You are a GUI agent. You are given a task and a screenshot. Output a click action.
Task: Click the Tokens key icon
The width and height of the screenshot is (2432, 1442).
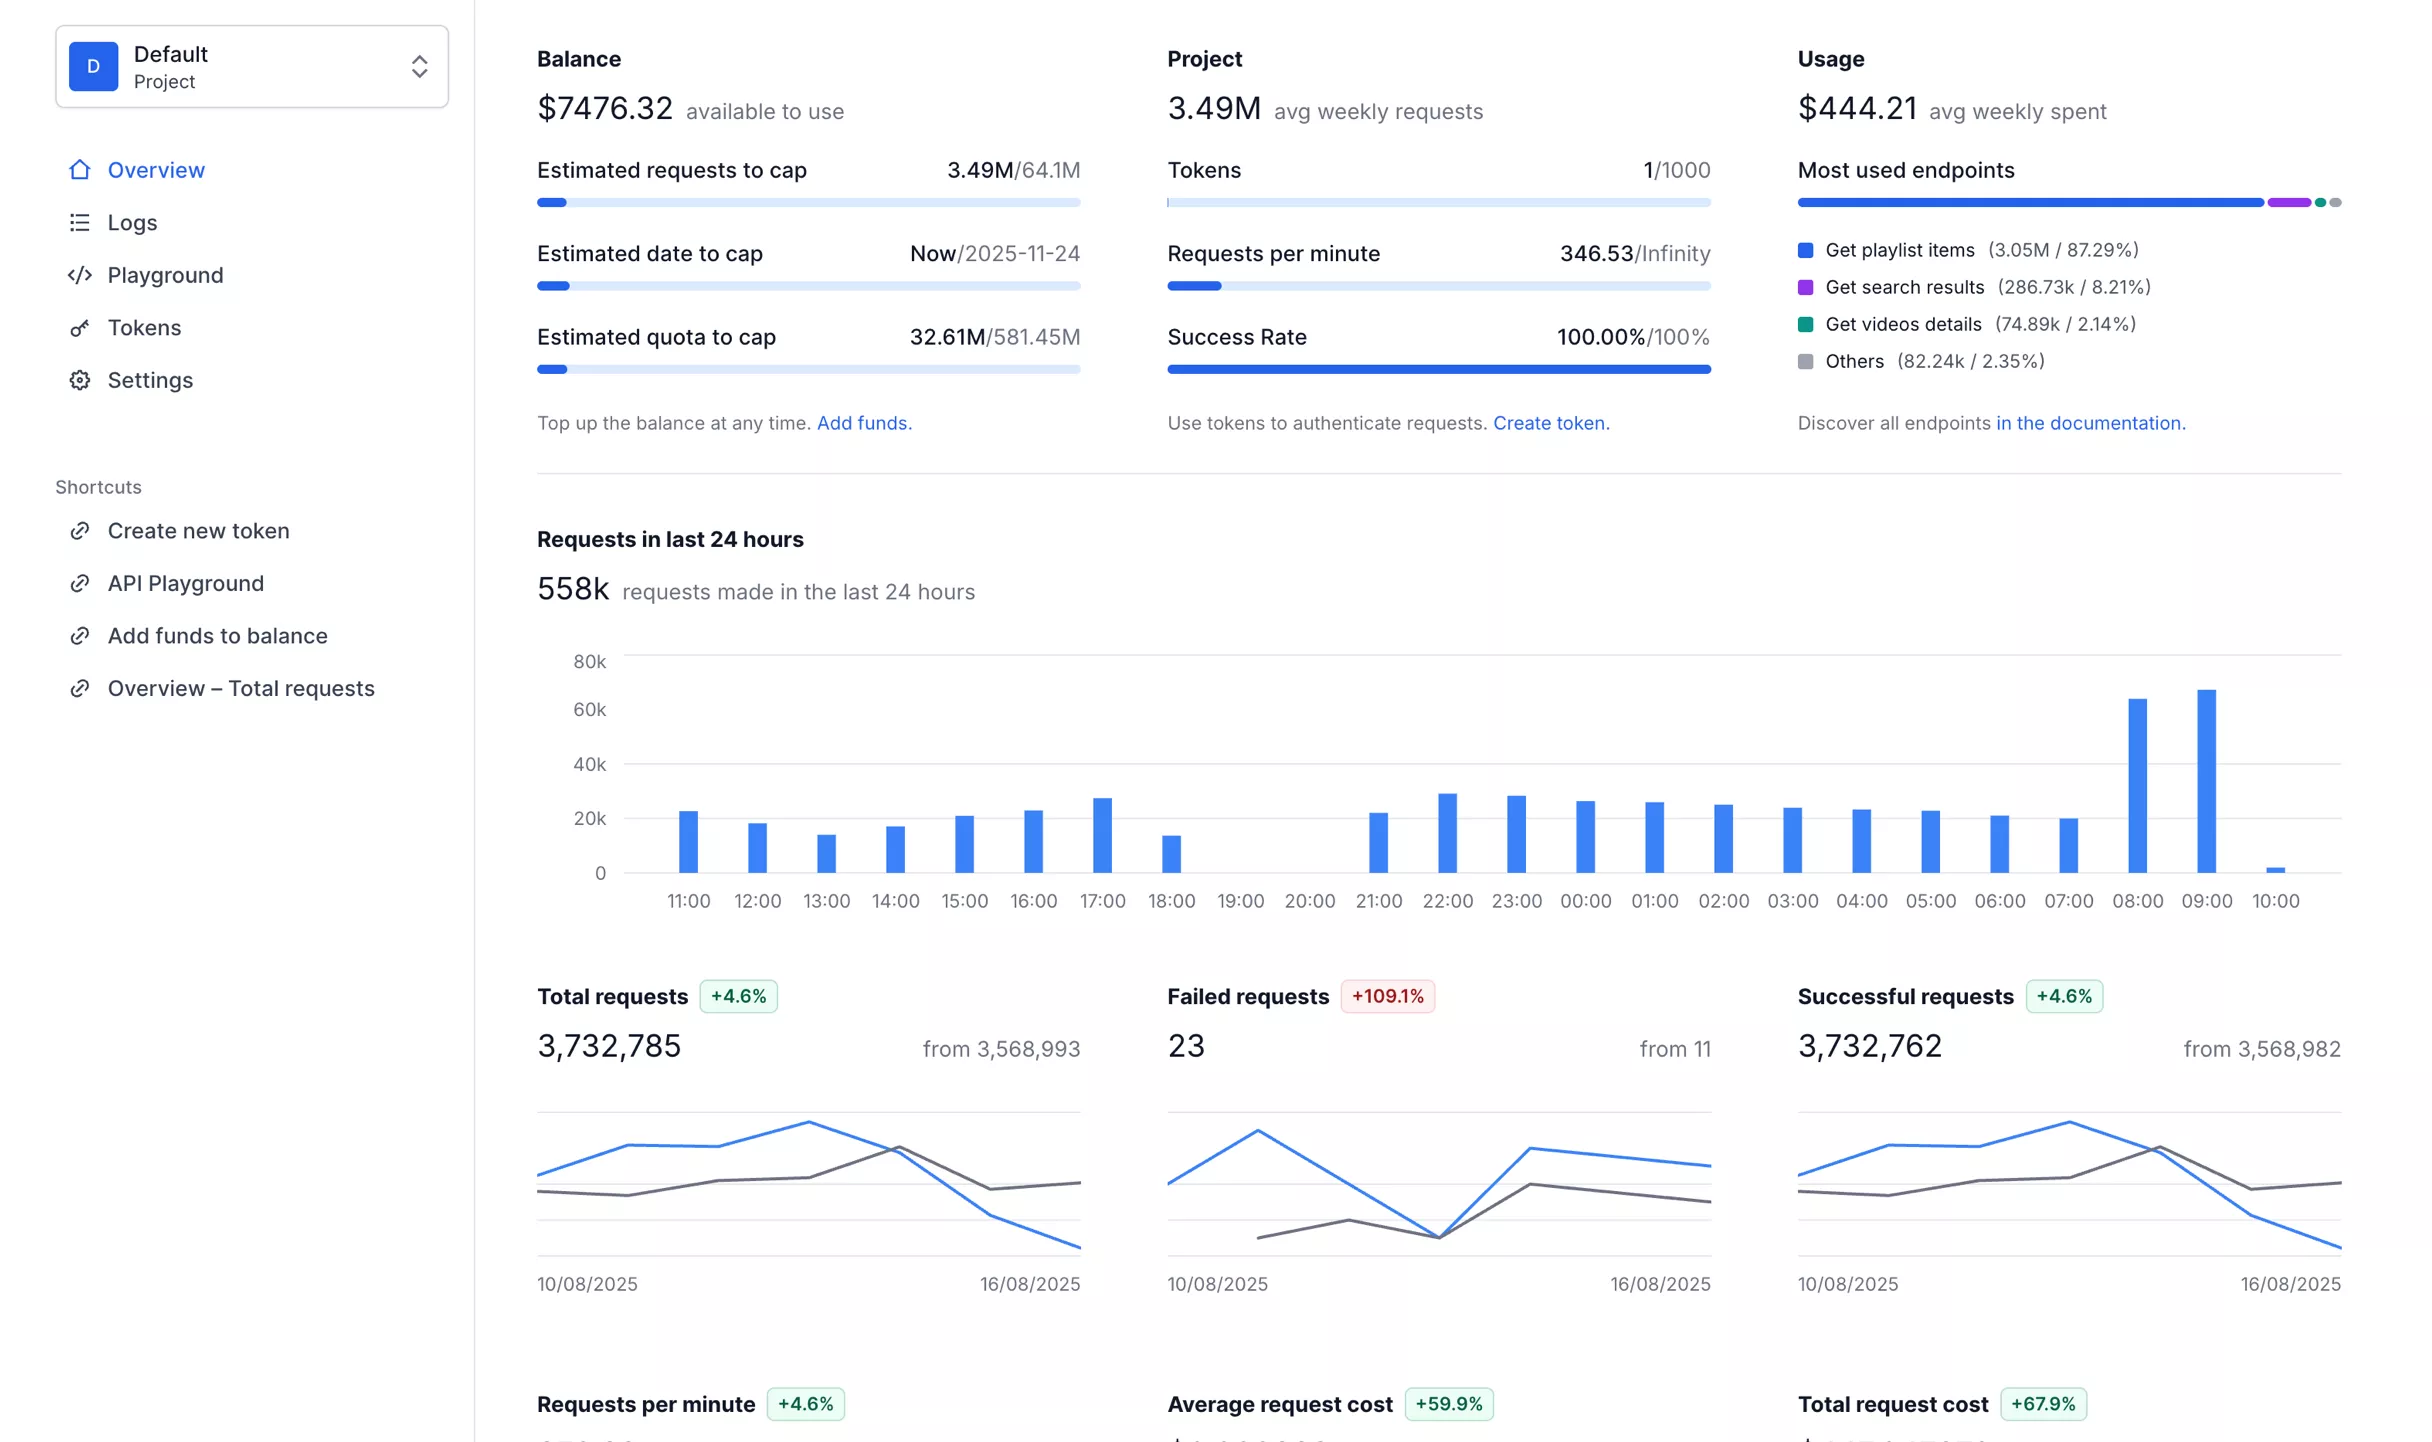81,327
